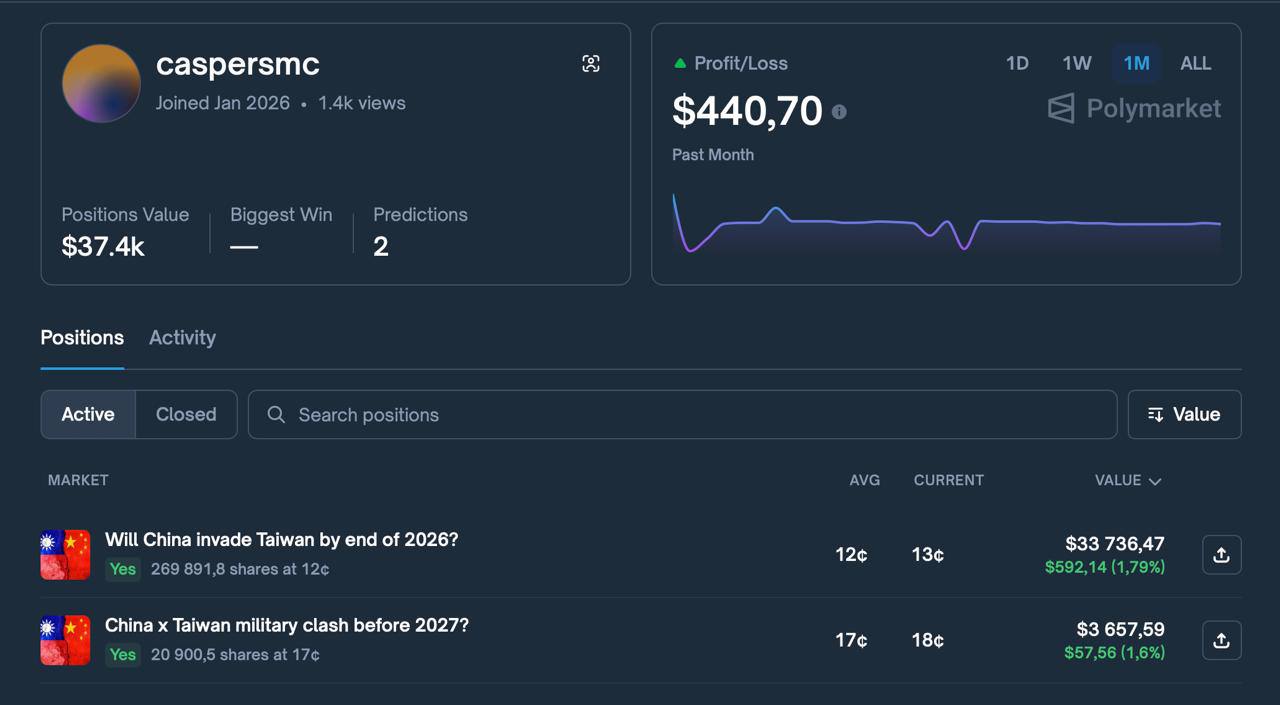Share the China invade Taiwan position
Viewport: 1280px width, 705px height.
[1221, 555]
